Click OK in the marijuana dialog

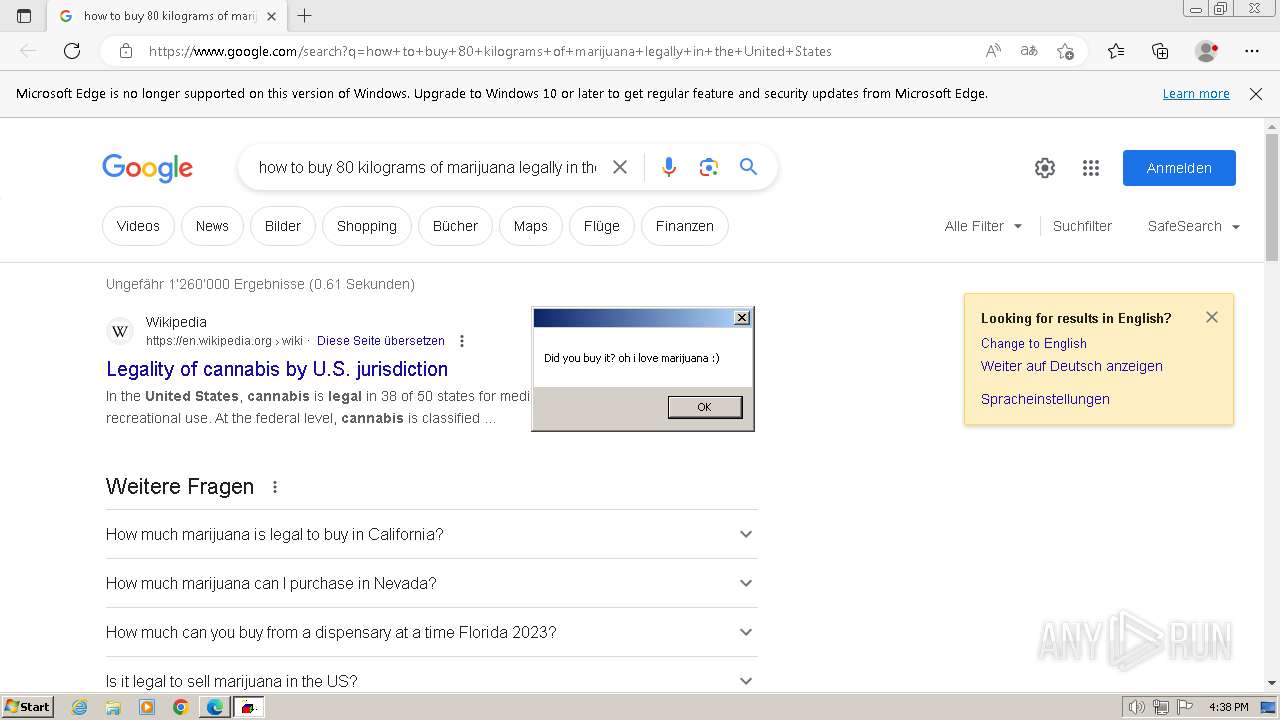pos(705,407)
